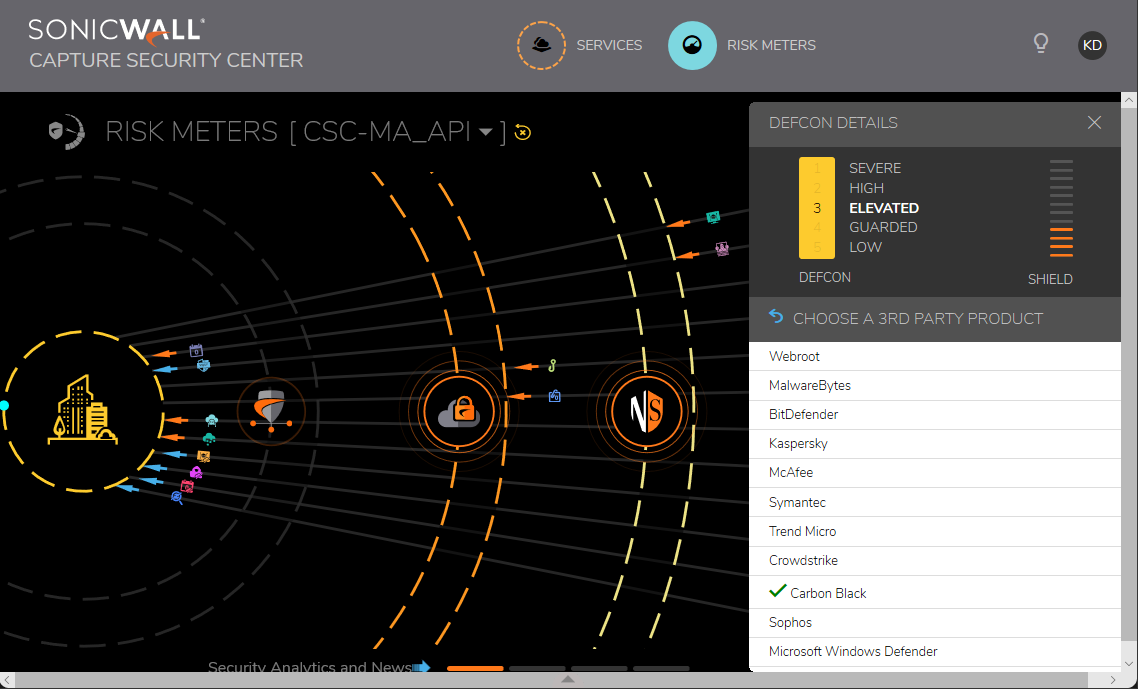Select the firewall shield node icon
Image resolution: width=1138 pixels, height=689 pixels.
coord(271,412)
